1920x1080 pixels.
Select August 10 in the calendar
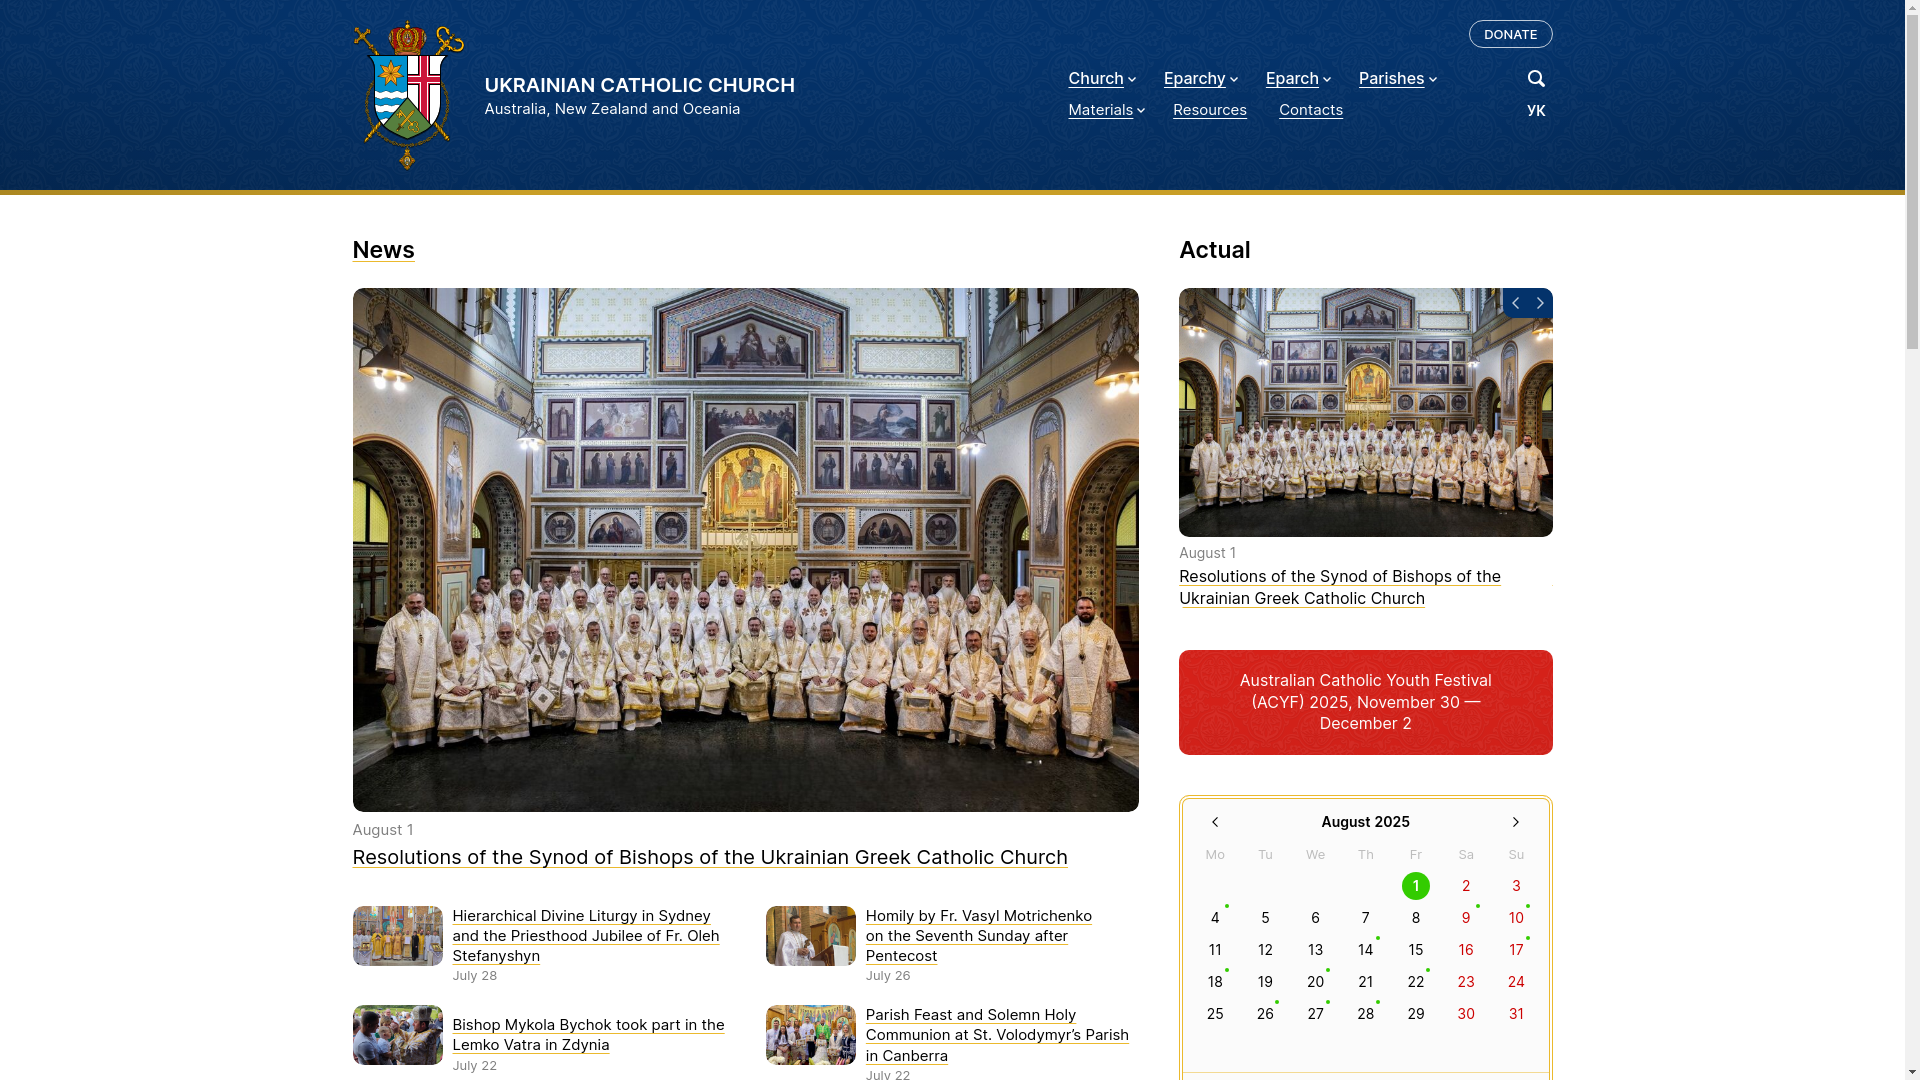1516,918
